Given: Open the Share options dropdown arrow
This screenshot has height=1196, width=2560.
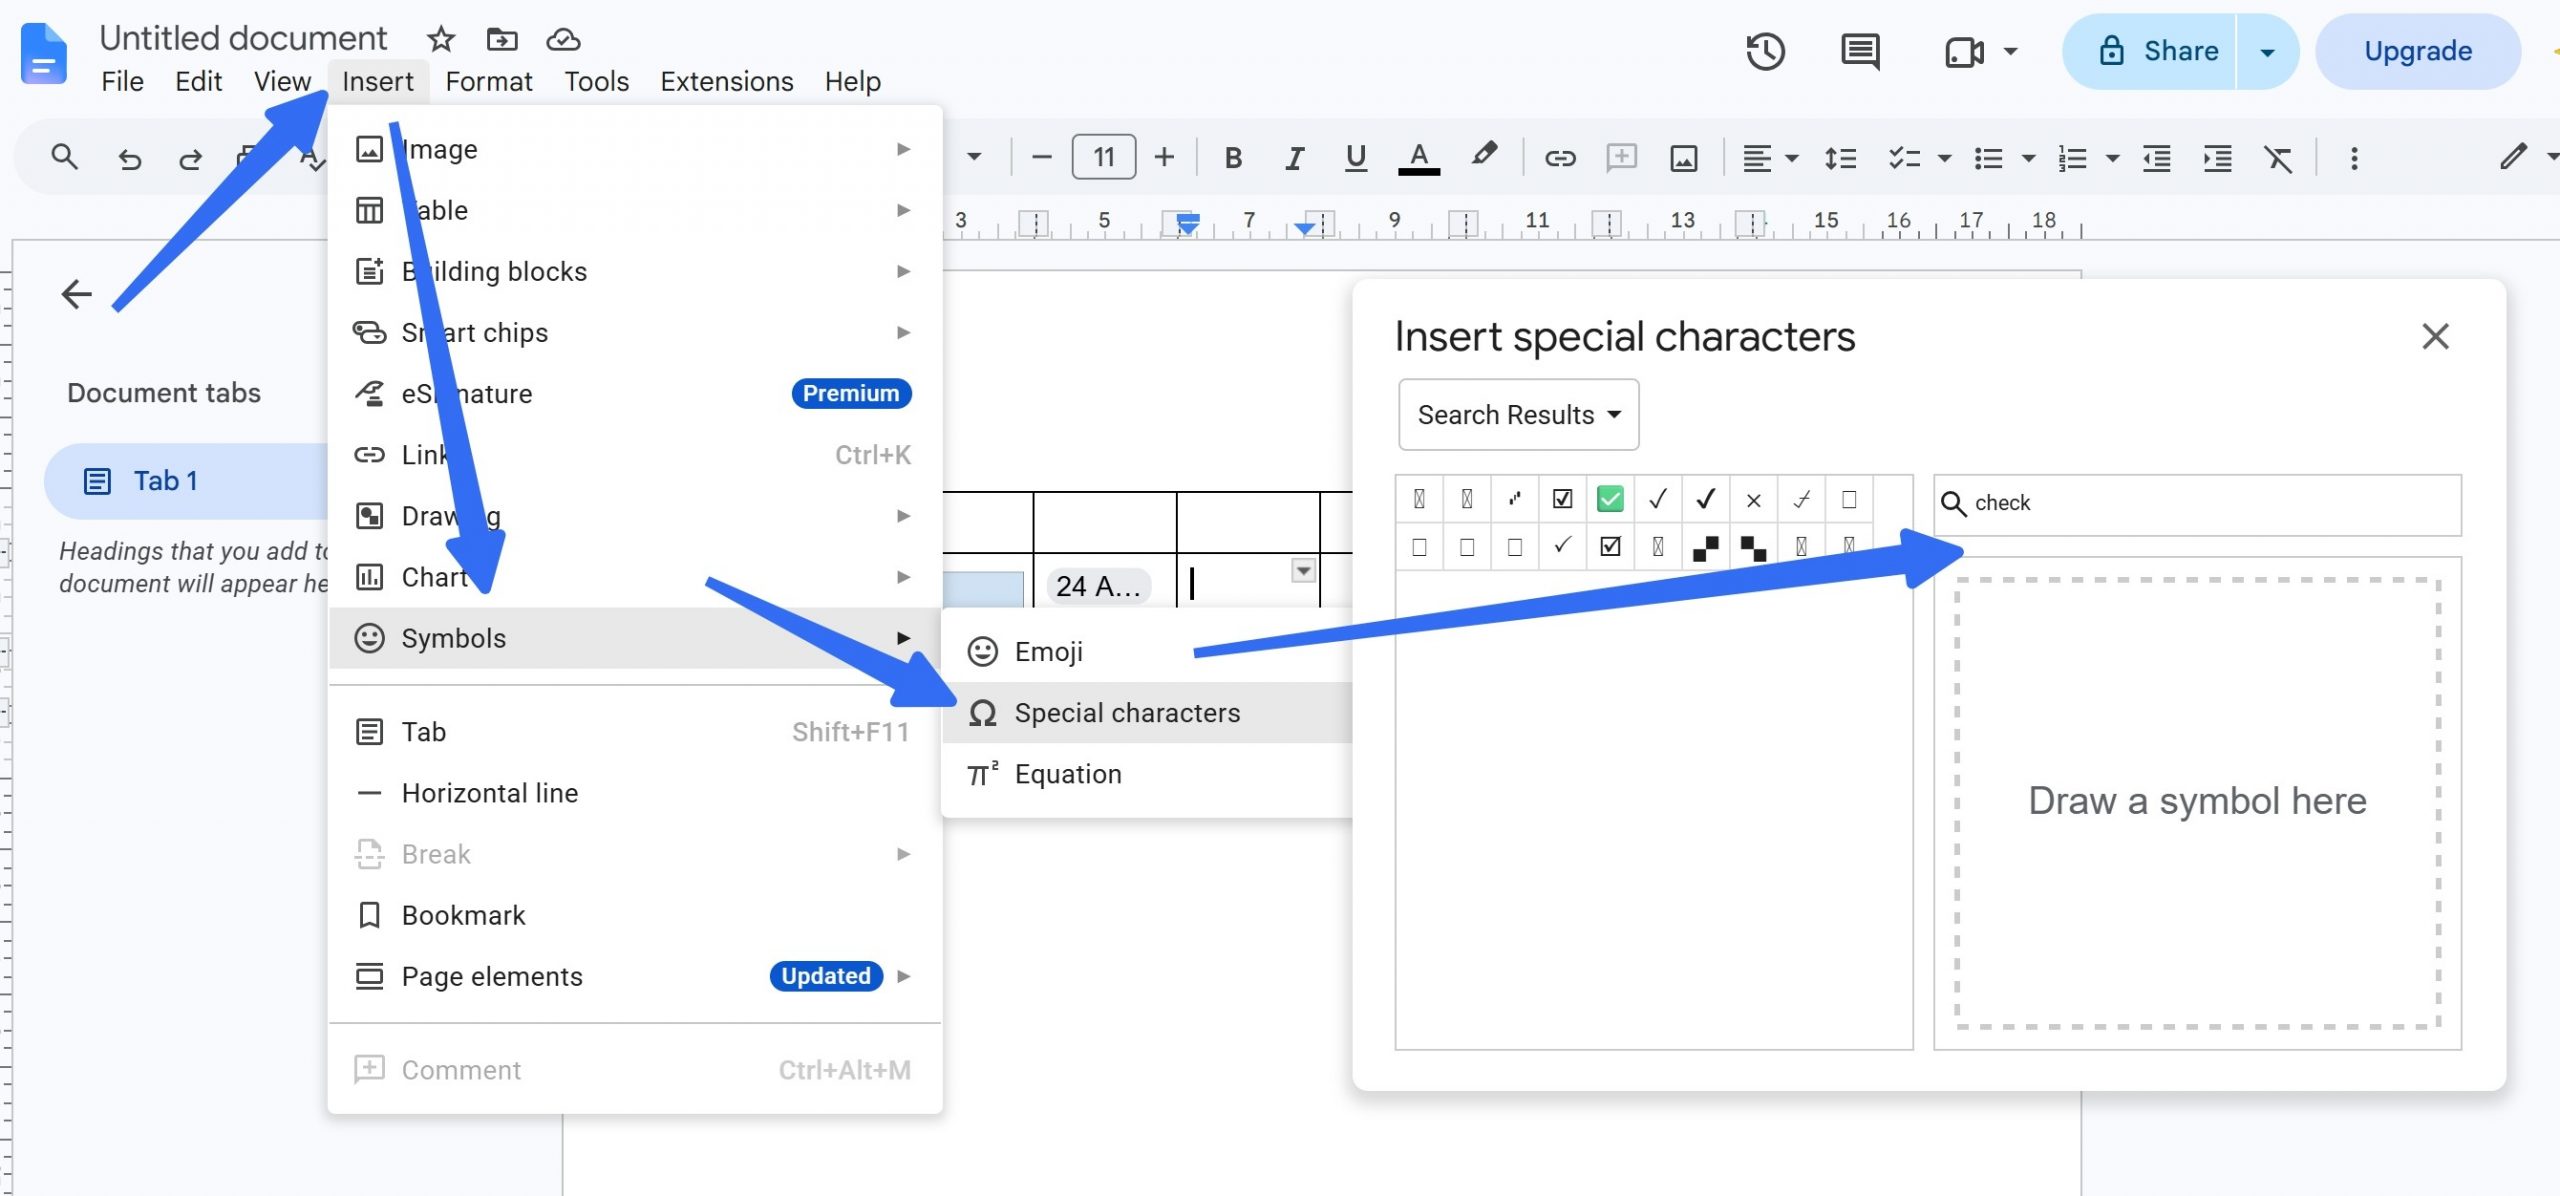Looking at the screenshot, I should 2267,52.
